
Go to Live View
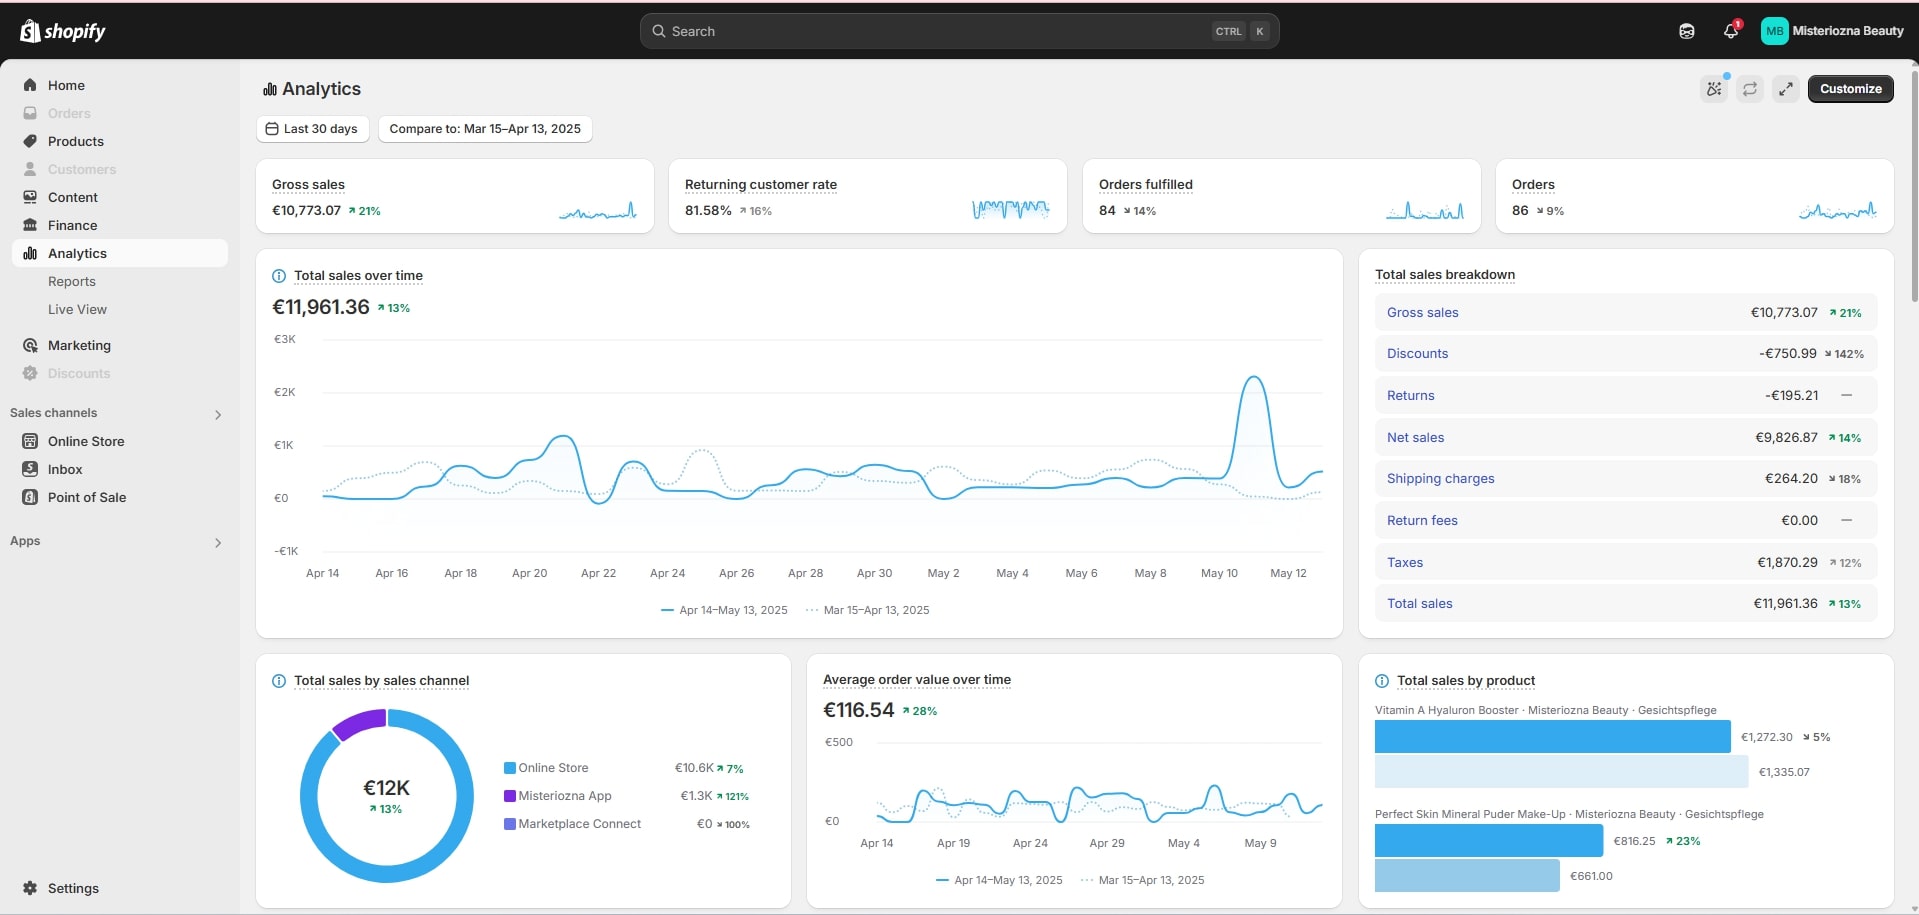click(77, 310)
